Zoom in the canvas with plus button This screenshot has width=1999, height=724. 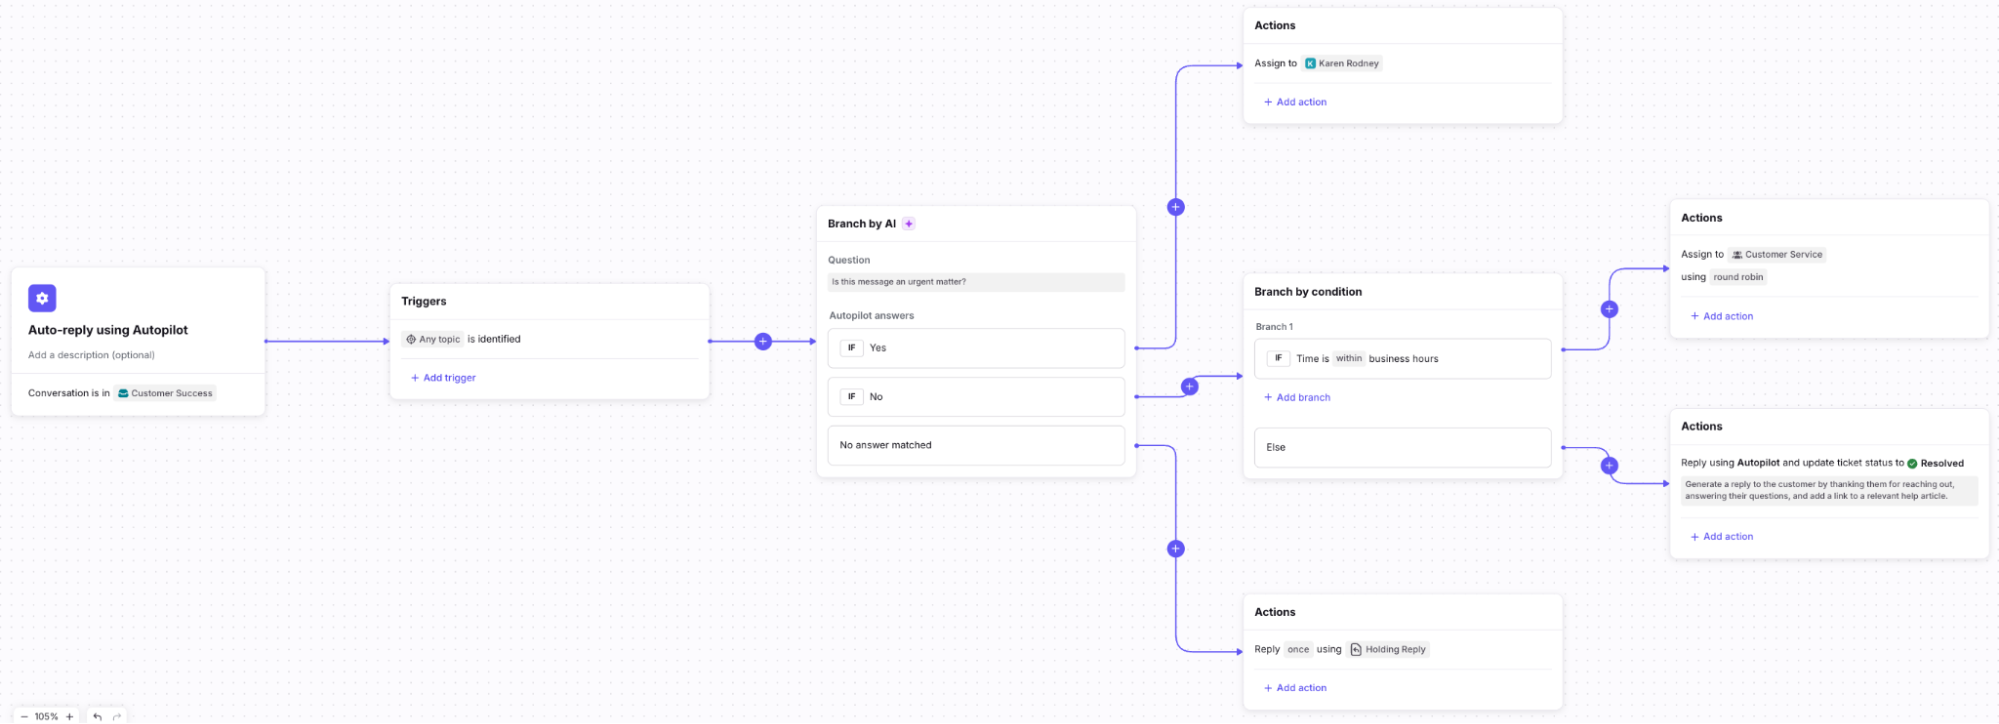click(70, 716)
